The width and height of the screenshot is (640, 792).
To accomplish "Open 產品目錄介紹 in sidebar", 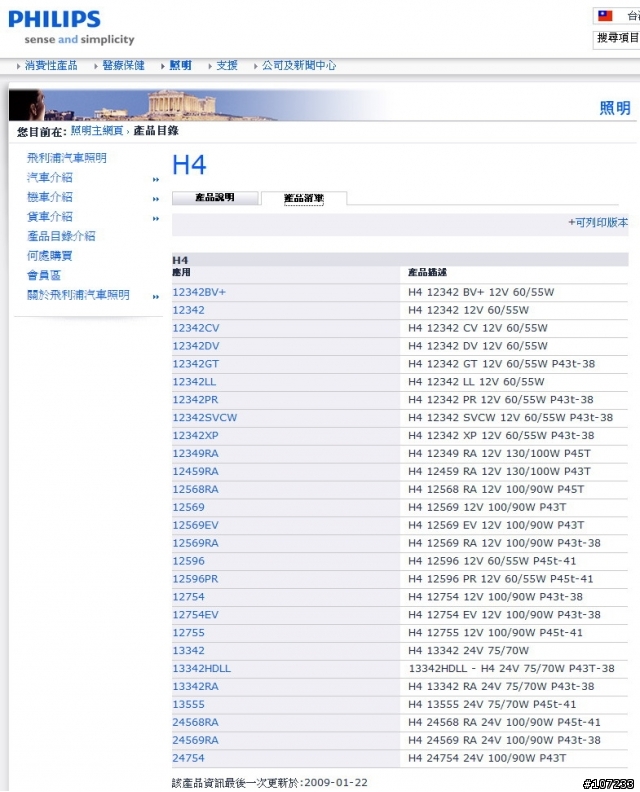I will point(61,236).
